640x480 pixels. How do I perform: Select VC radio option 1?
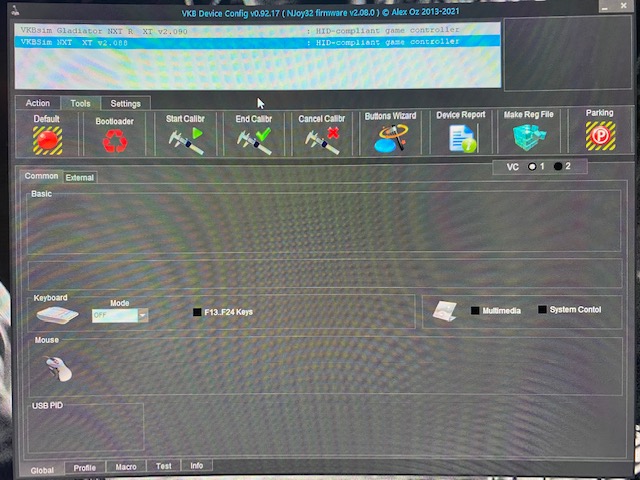(532, 166)
